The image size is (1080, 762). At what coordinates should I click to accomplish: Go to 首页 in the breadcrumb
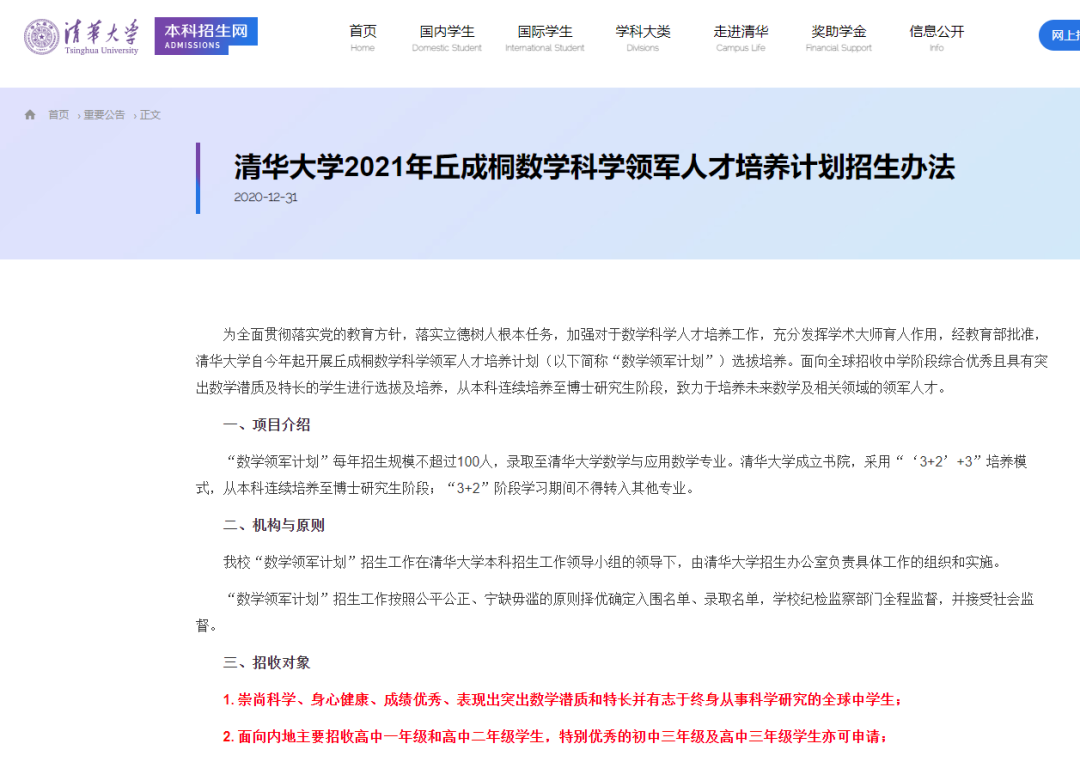[x=59, y=115]
